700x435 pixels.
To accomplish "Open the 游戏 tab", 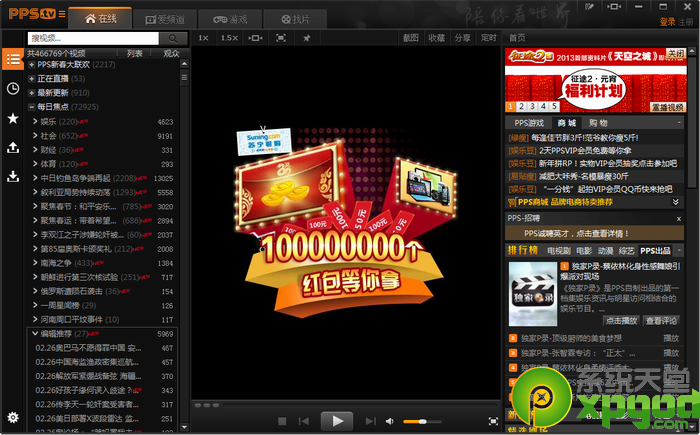I will [230, 19].
